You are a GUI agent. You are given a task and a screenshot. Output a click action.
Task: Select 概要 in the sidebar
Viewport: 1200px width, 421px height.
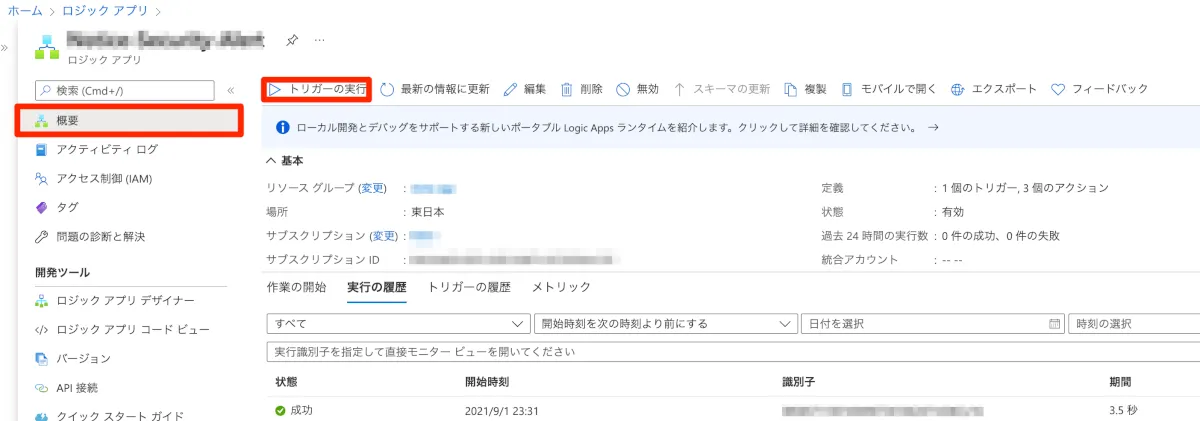coord(130,120)
